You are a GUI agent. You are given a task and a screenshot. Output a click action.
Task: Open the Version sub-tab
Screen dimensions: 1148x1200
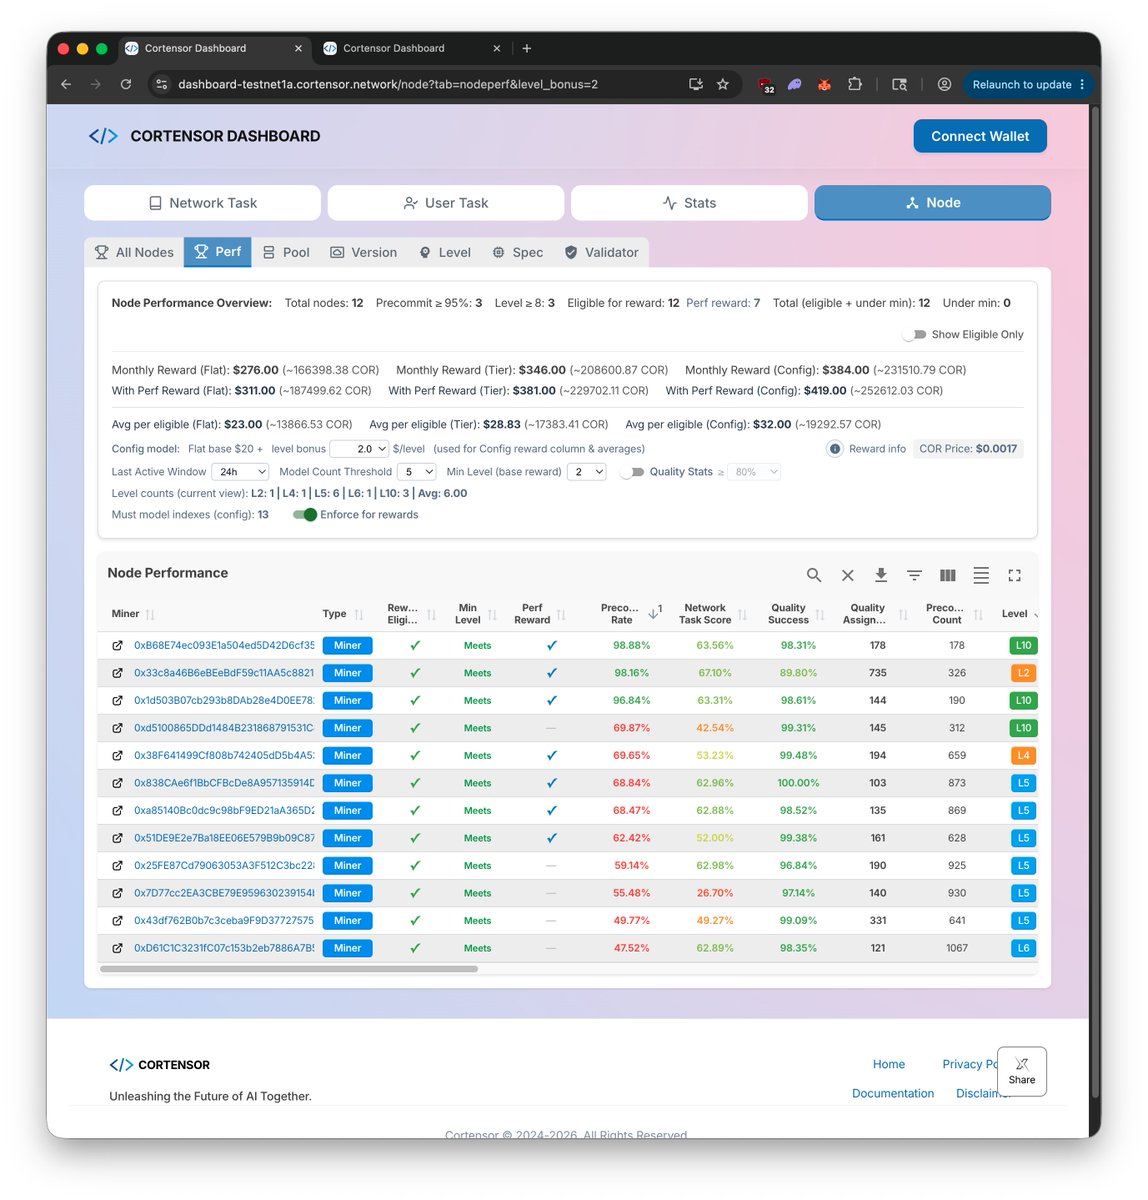pos(364,252)
